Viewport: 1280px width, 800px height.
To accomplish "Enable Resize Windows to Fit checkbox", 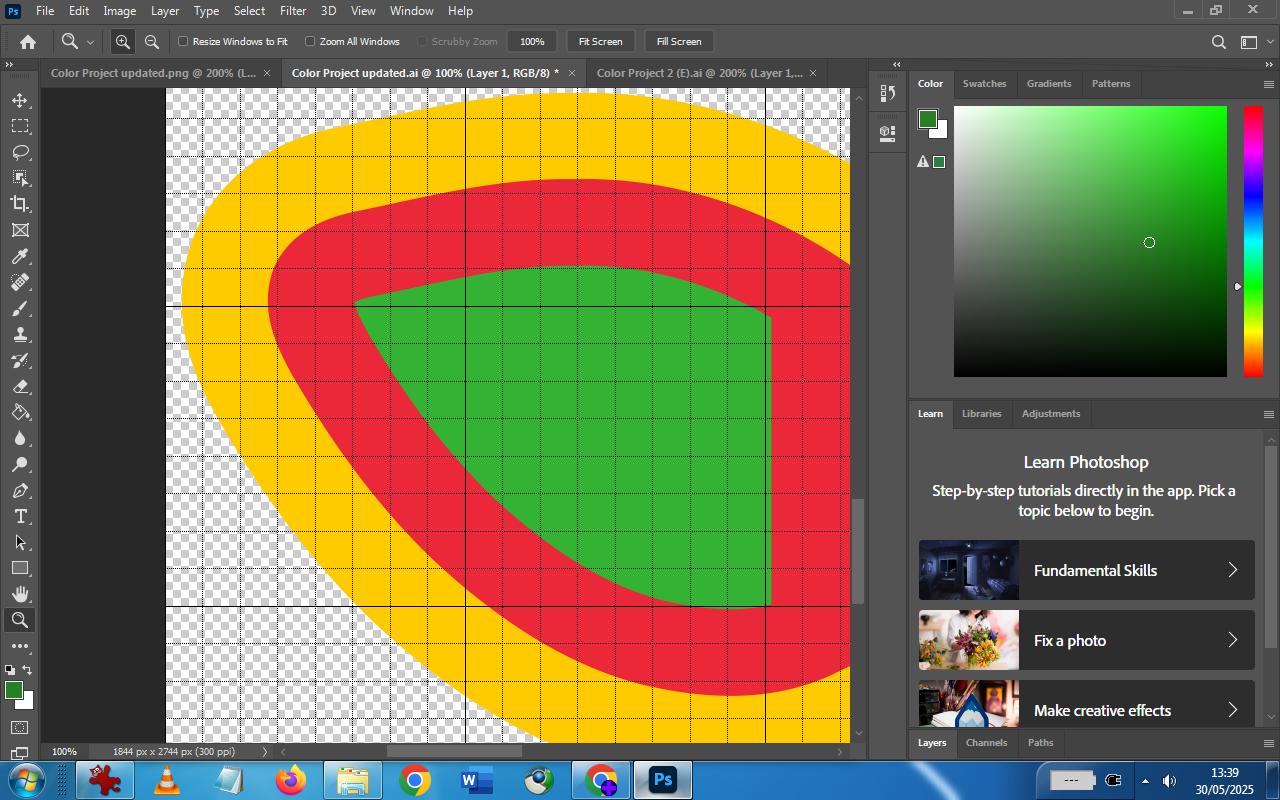I will 183,41.
